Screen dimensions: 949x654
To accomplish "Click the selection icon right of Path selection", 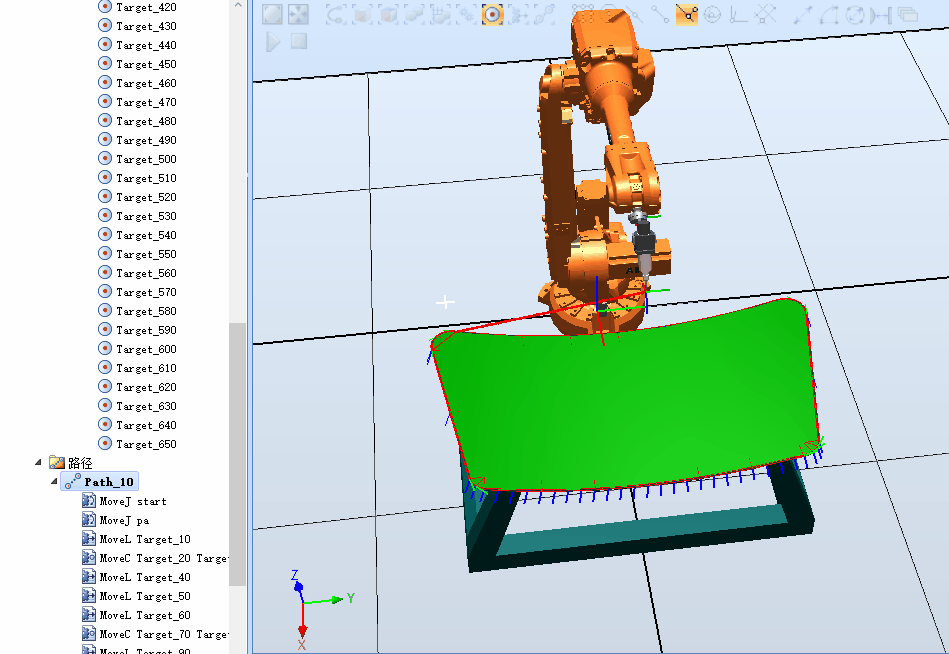I will (544, 15).
